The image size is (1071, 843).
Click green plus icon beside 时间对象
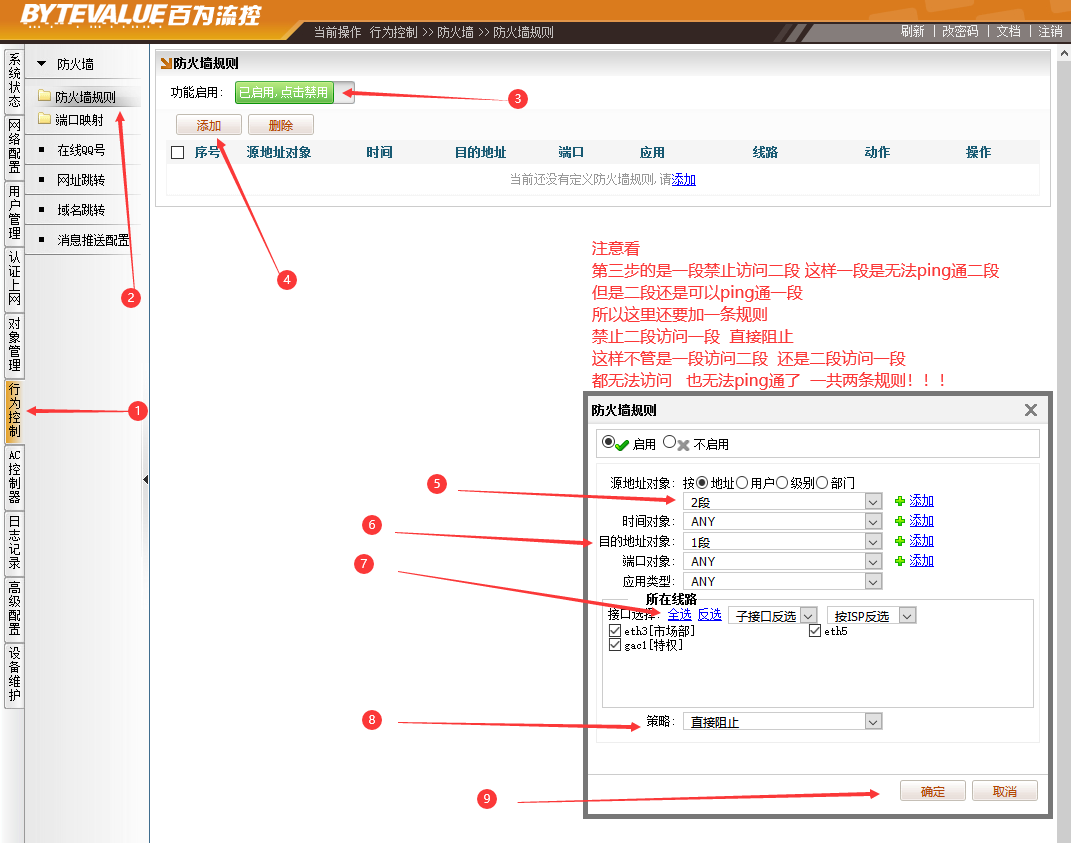coord(900,521)
